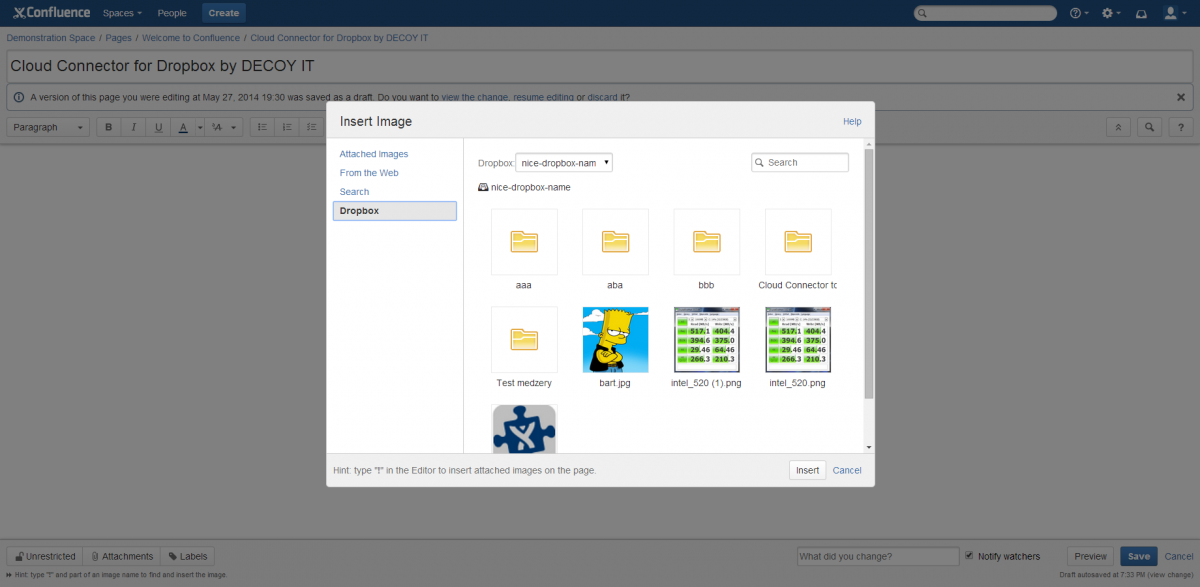Focus the header quick search field

point(985,13)
